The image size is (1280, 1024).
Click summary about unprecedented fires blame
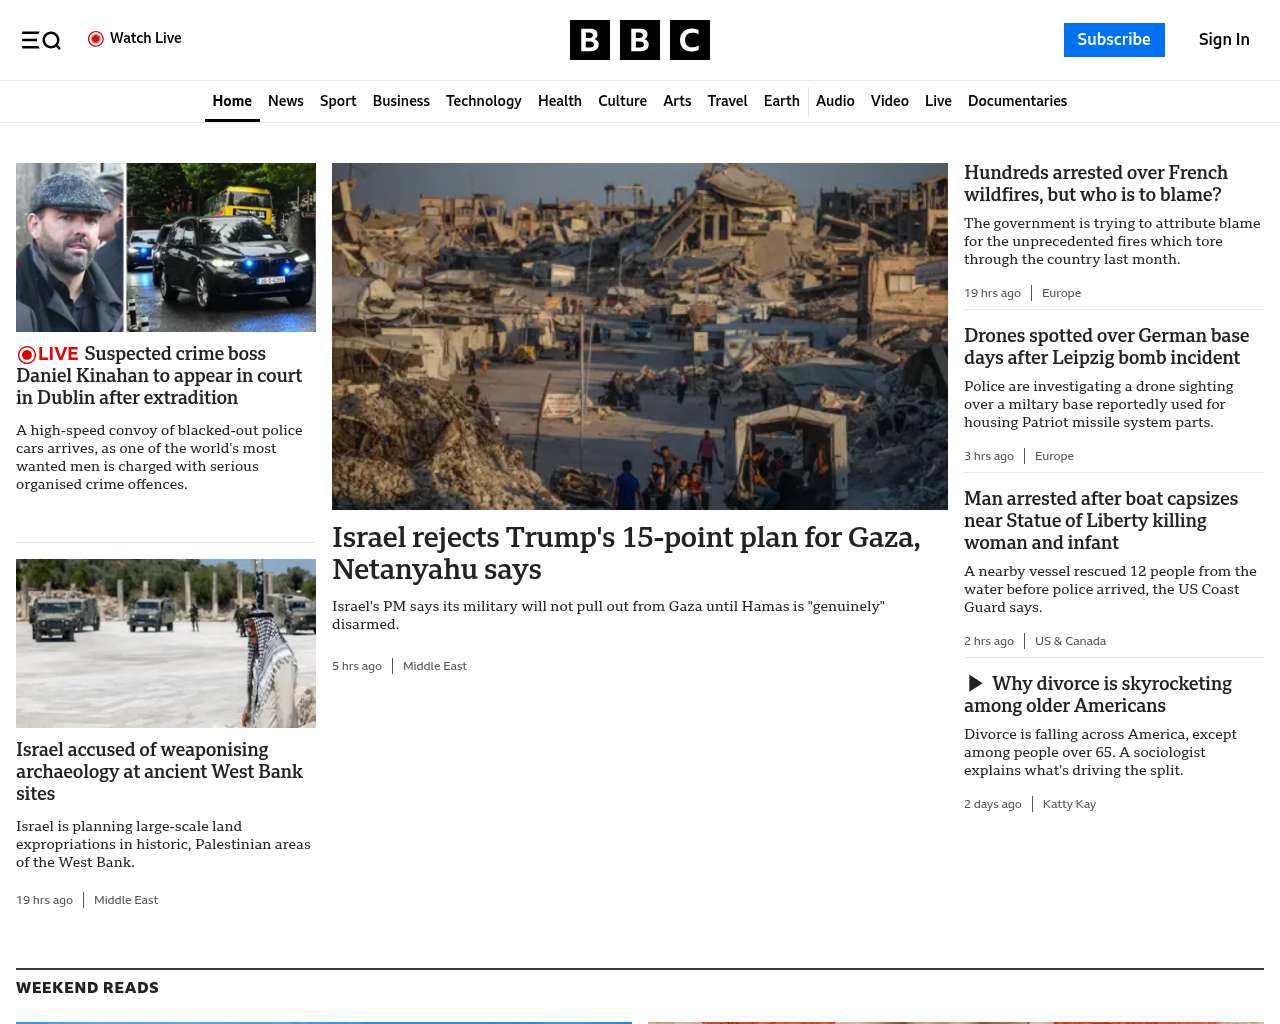(1112, 241)
